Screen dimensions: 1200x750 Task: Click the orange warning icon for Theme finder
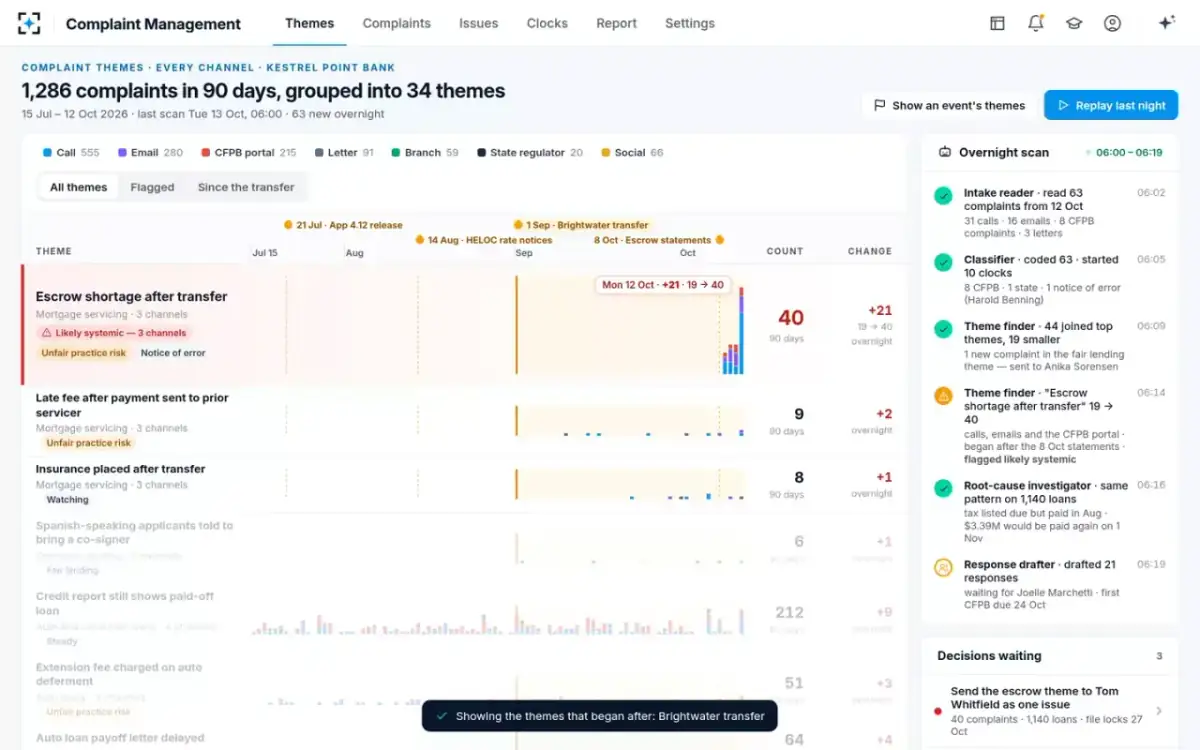[x=943, y=396]
